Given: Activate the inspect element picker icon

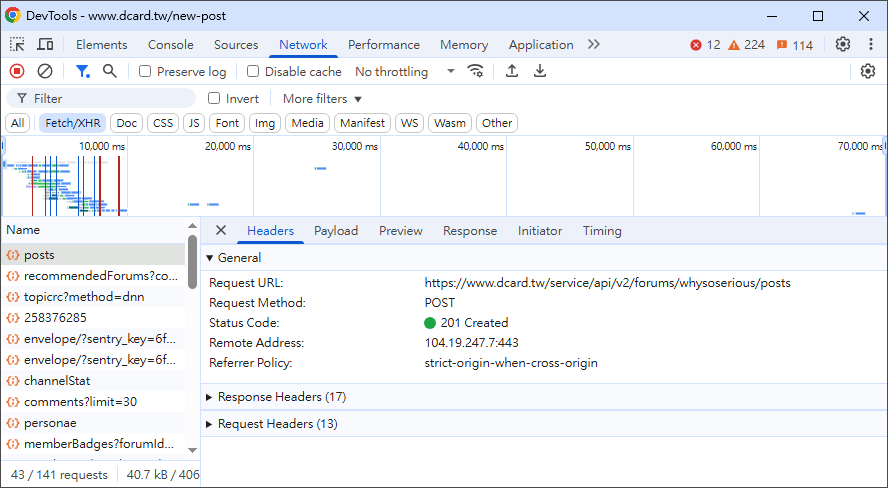Looking at the screenshot, I should (x=18, y=44).
